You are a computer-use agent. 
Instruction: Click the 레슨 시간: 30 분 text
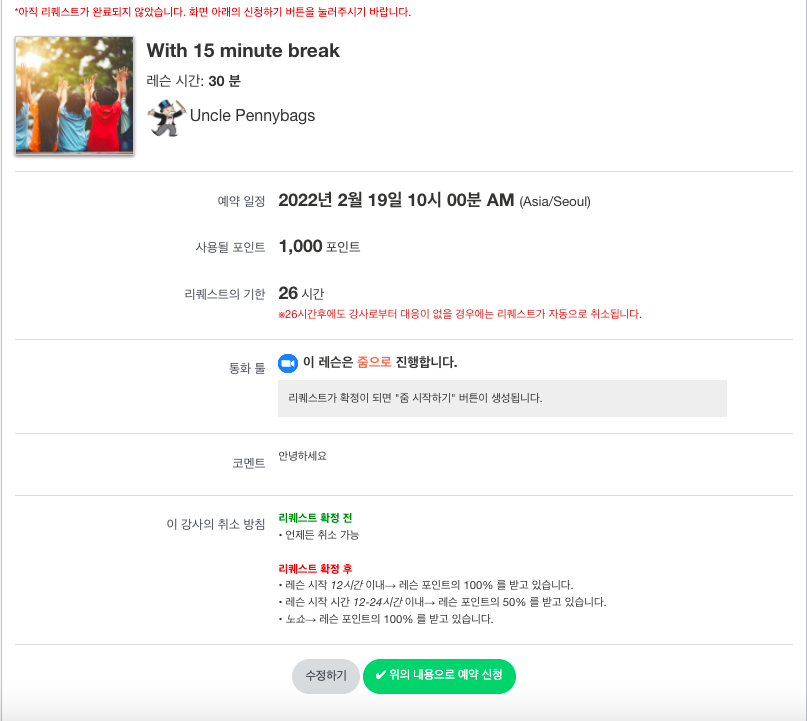pyautogui.click(x=194, y=81)
